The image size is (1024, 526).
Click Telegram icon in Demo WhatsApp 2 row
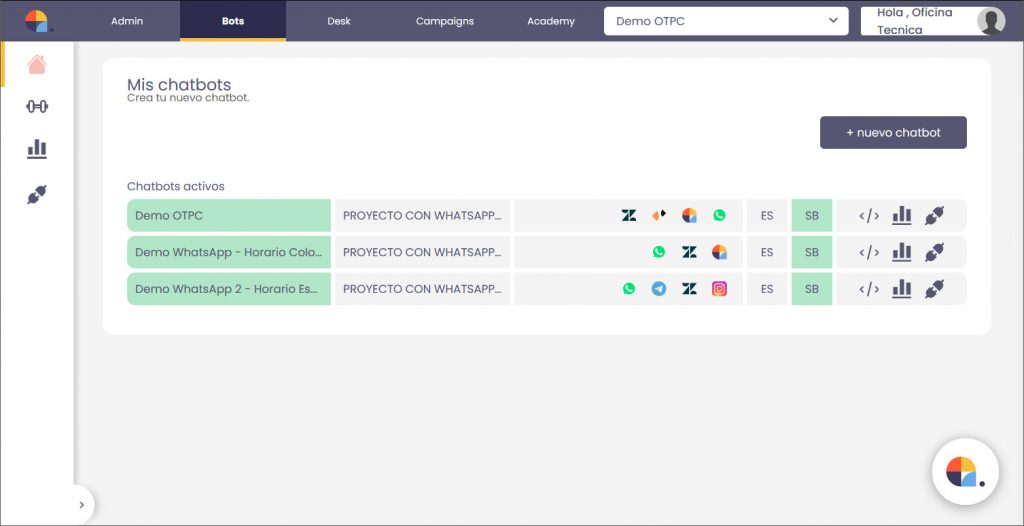pyautogui.click(x=659, y=289)
